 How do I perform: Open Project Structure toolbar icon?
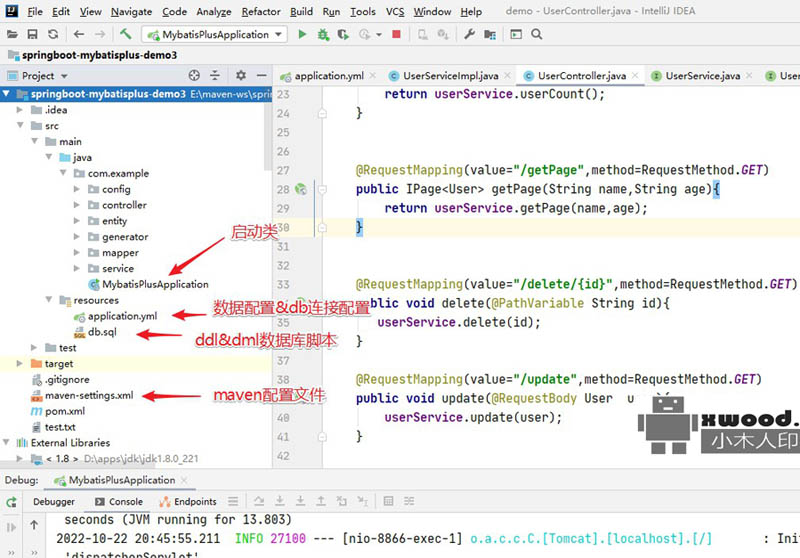(x=490, y=34)
